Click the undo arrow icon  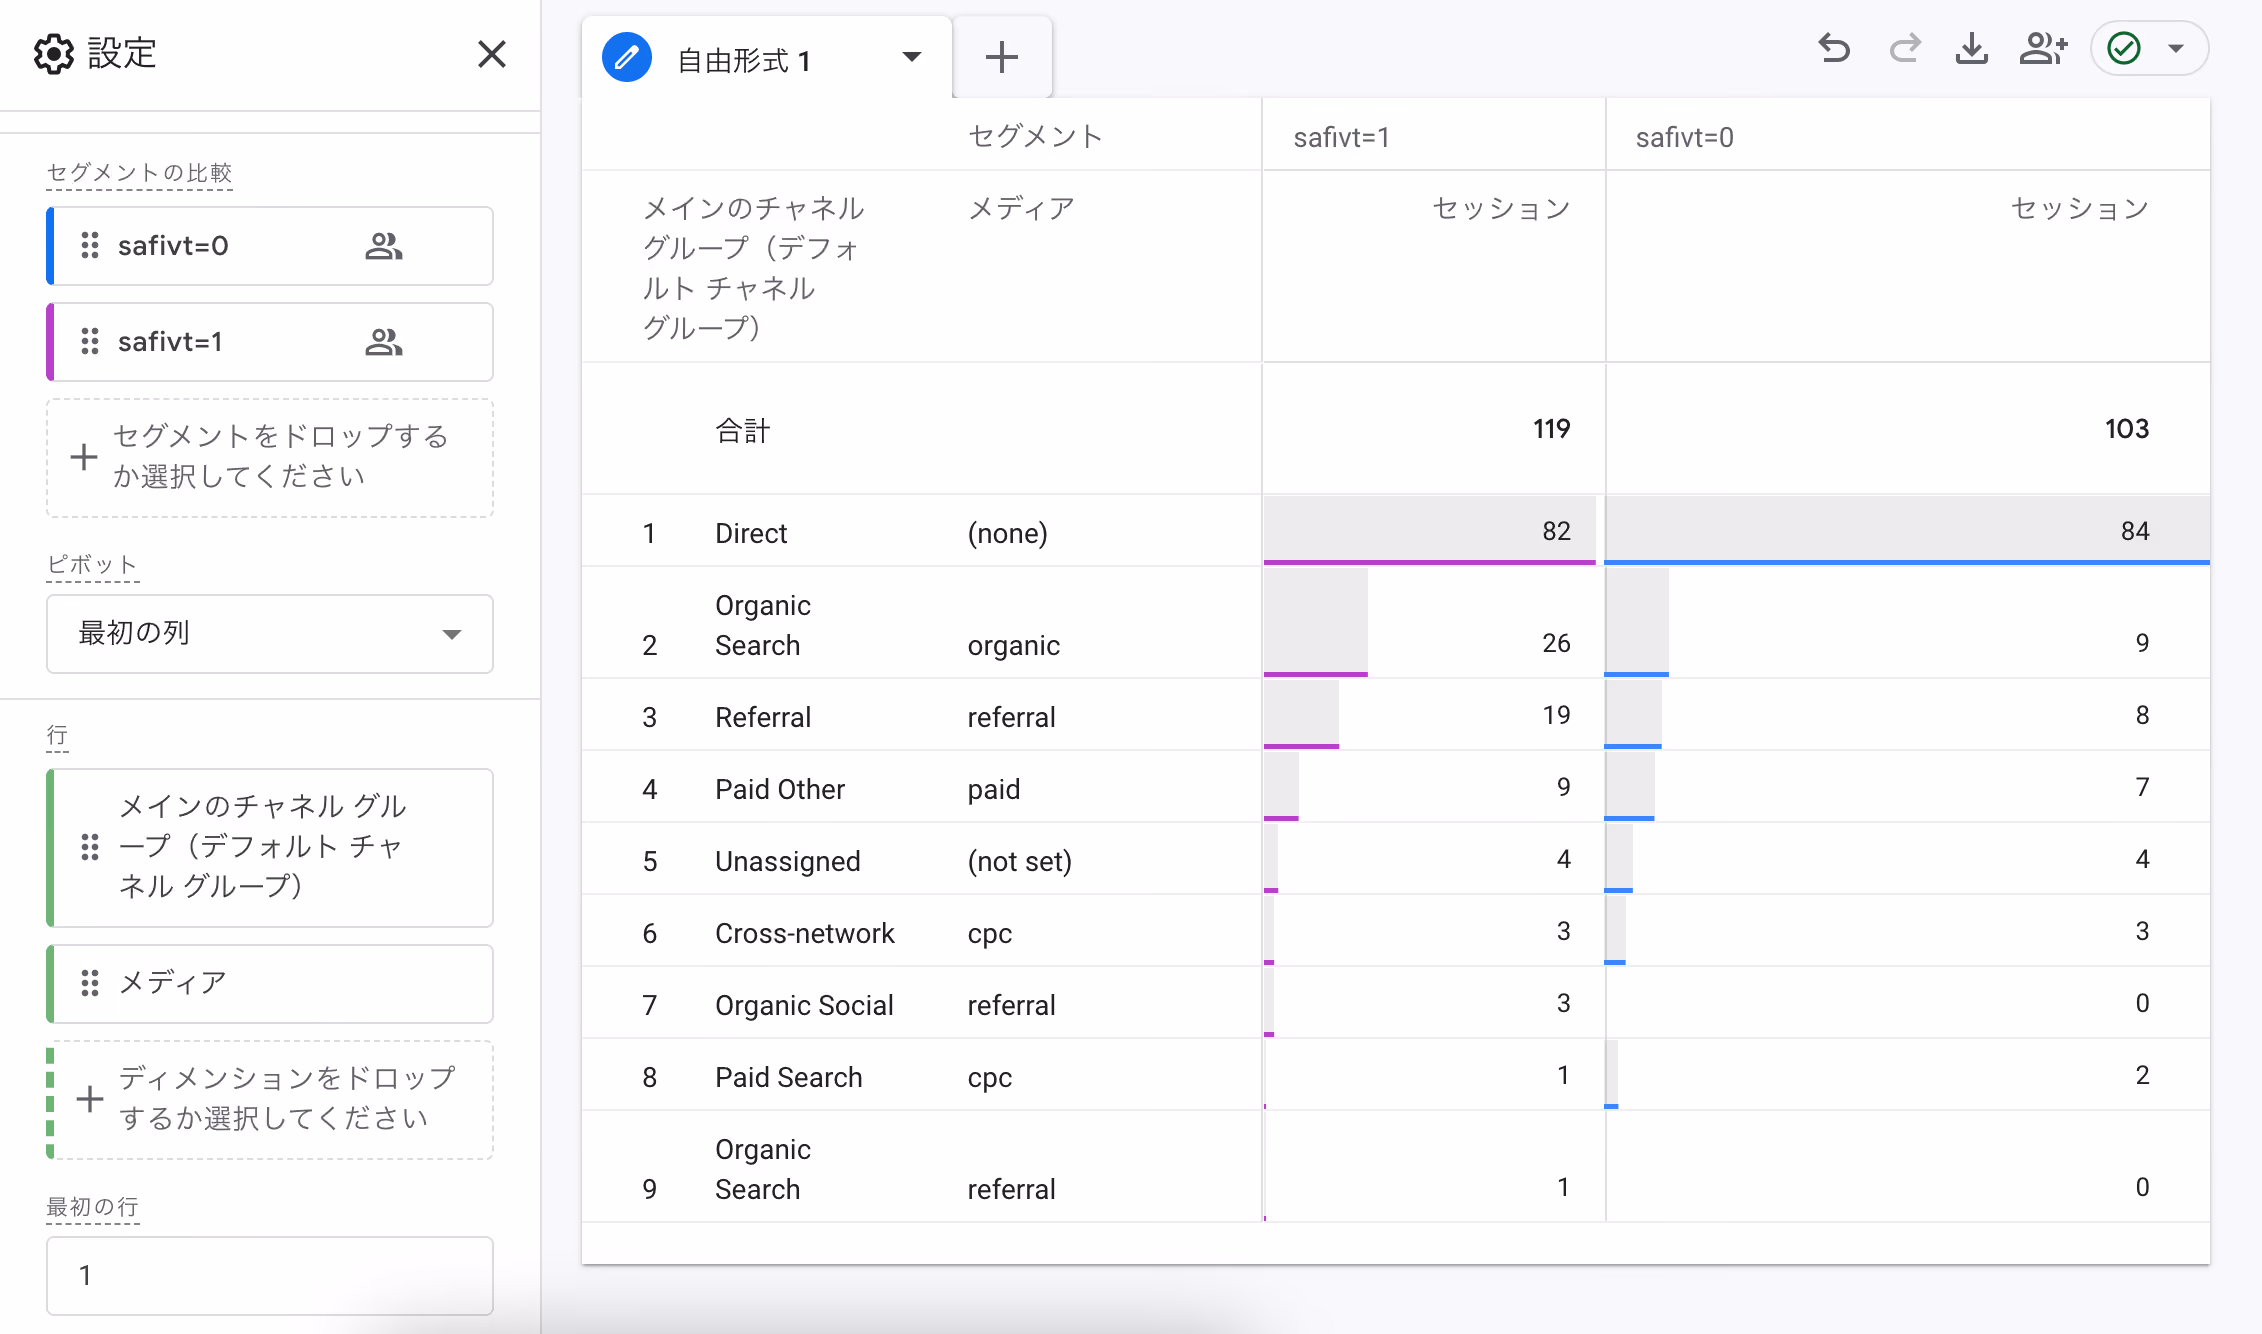click(x=1834, y=48)
